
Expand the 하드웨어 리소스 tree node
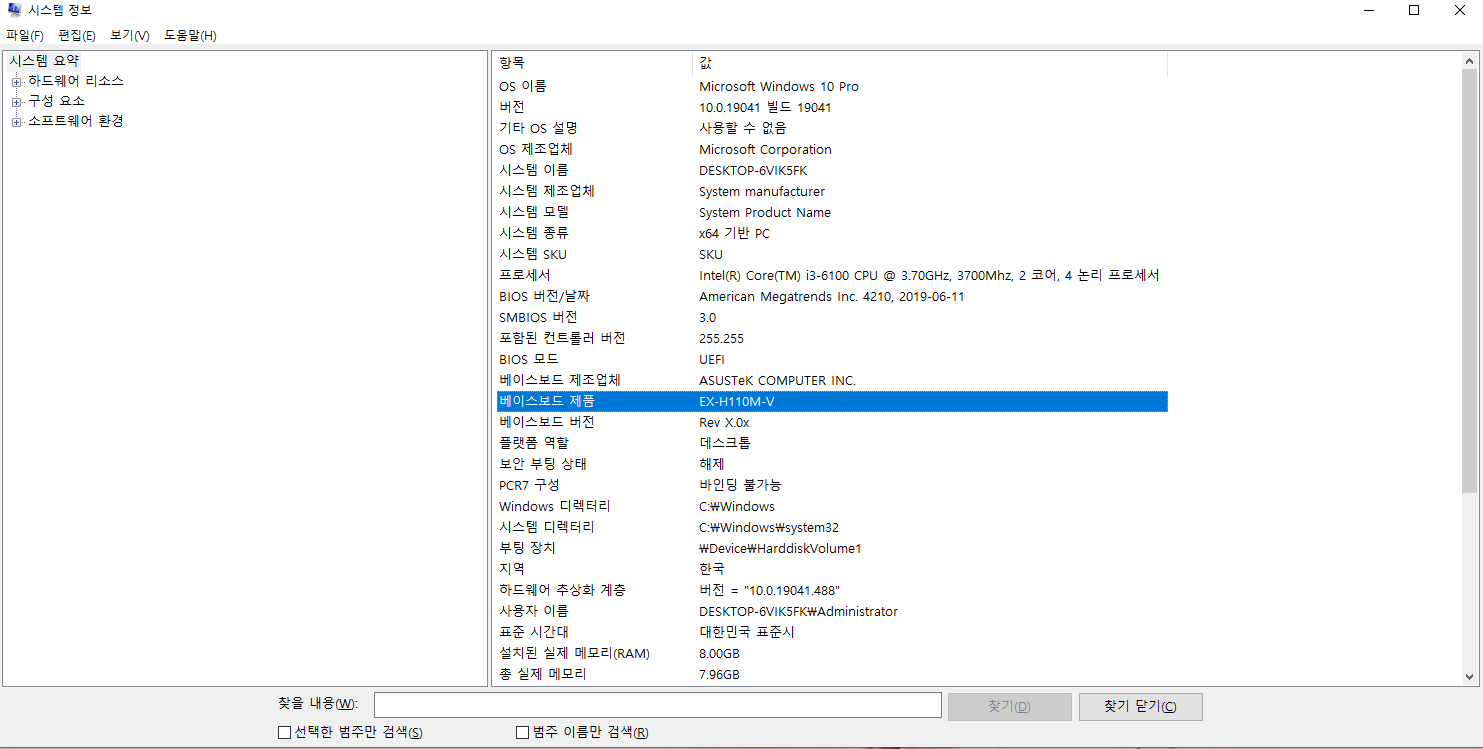click(x=15, y=82)
